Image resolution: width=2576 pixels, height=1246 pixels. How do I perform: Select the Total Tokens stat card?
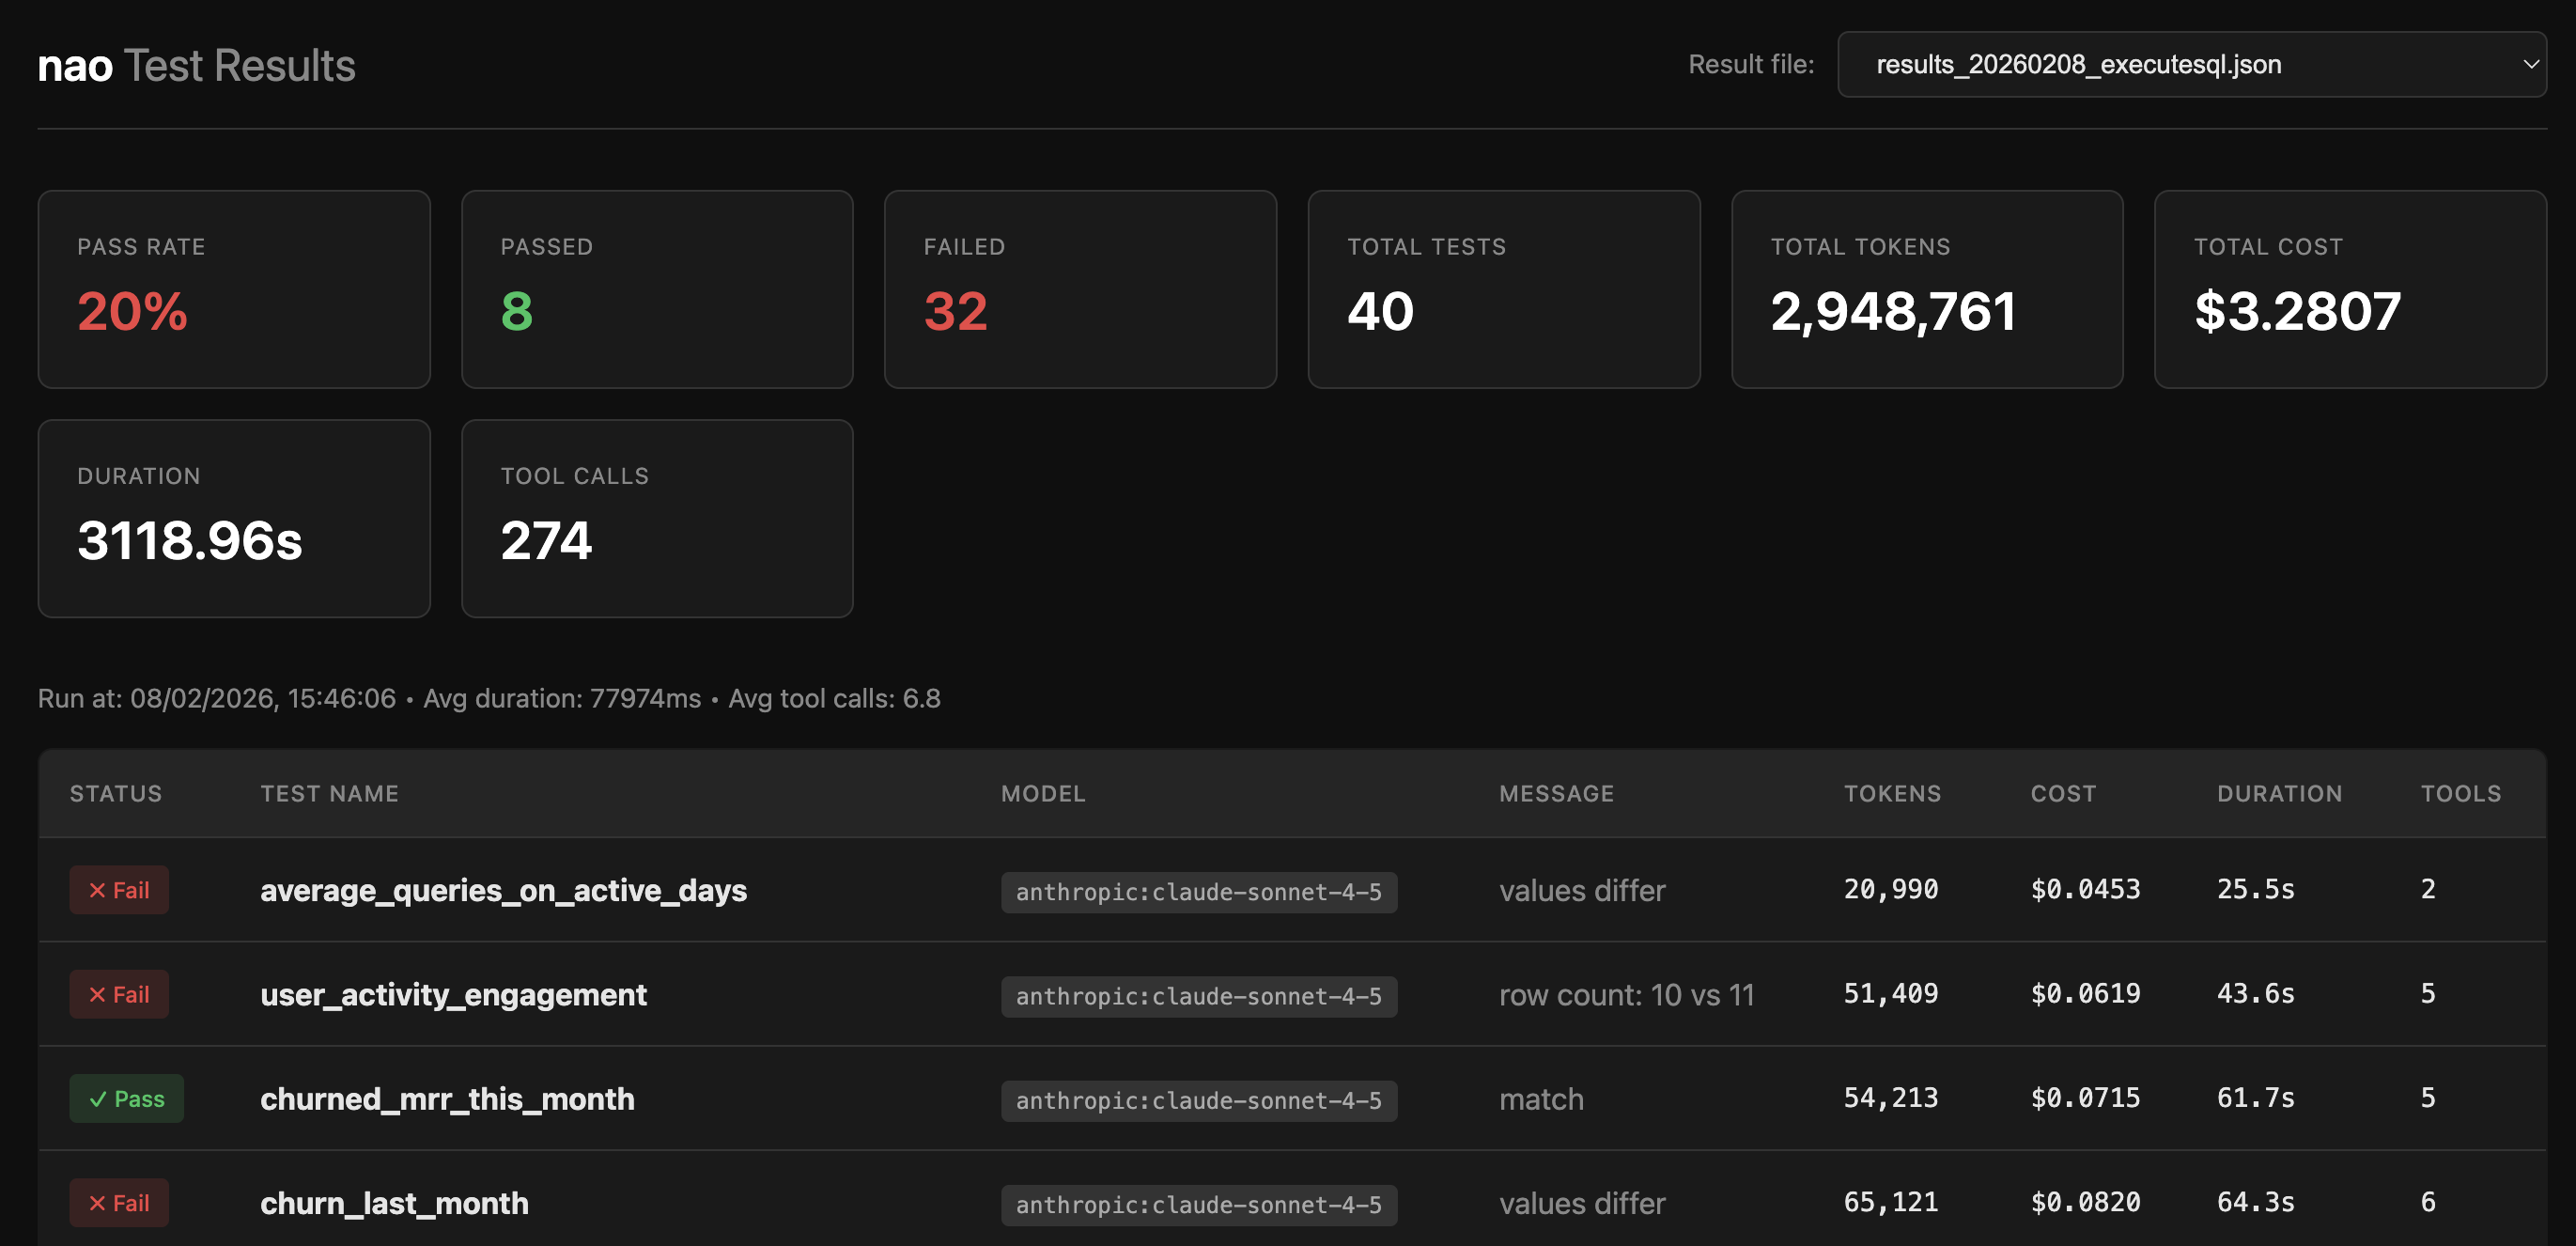(1926, 289)
